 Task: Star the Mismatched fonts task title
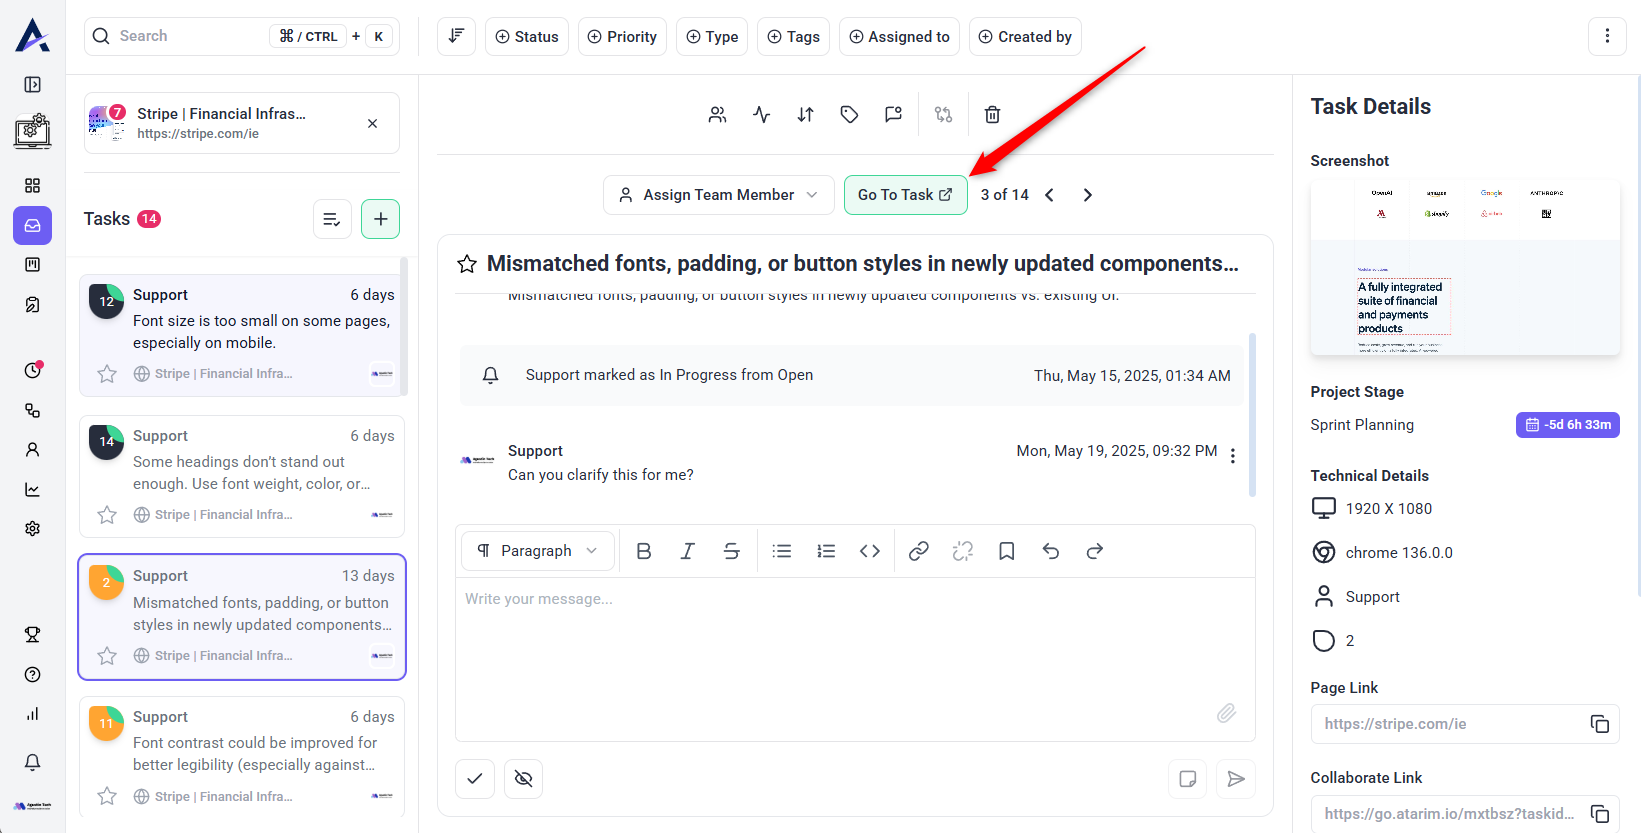click(x=467, y=264)
